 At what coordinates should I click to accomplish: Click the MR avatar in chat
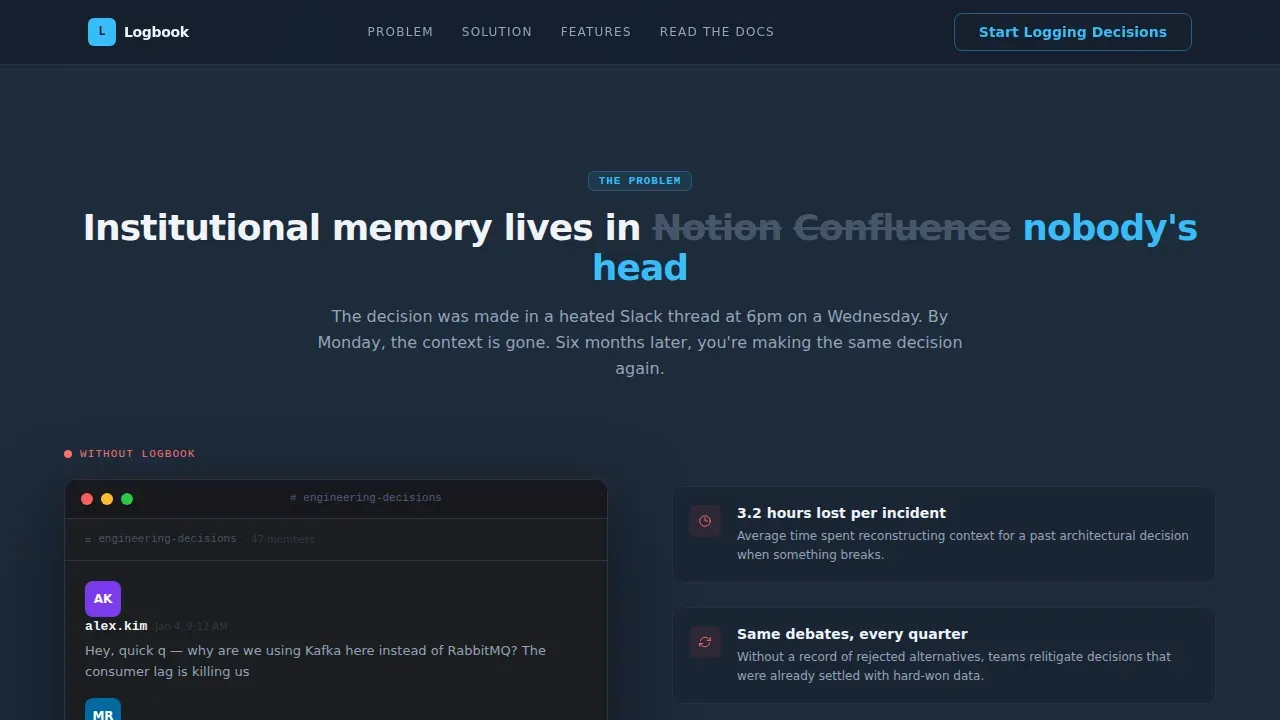(103, 709)
